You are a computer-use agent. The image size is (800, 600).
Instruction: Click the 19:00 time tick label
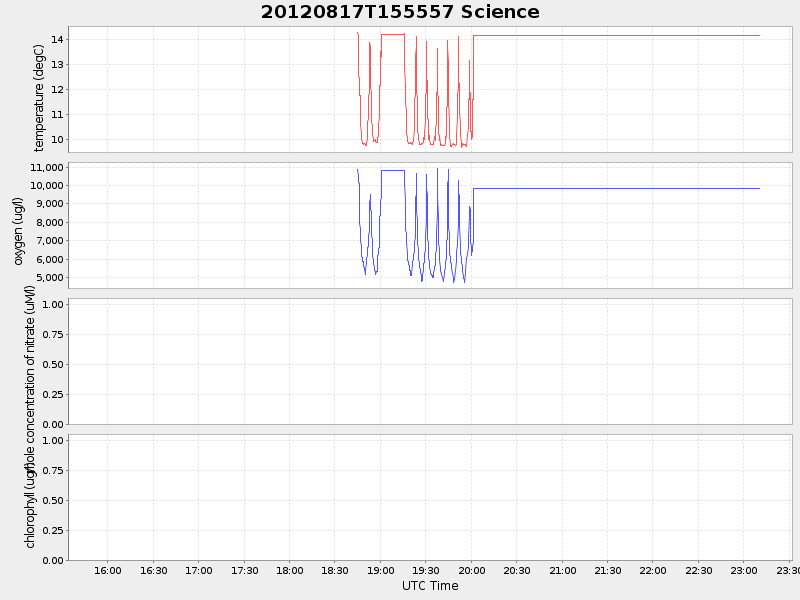tap(381, 570)
